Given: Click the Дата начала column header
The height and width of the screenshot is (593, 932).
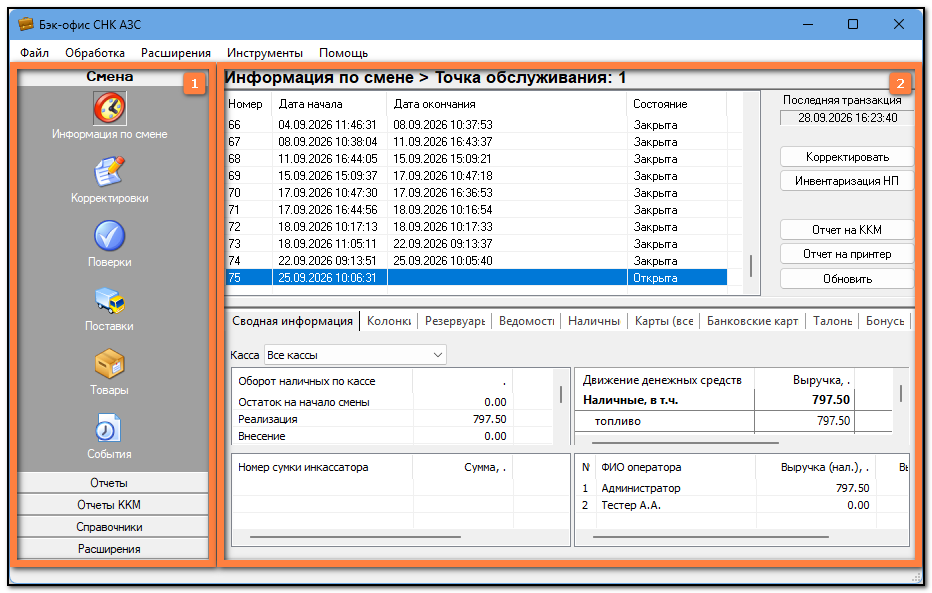Looking at the screenshot, I should [329, 104].
